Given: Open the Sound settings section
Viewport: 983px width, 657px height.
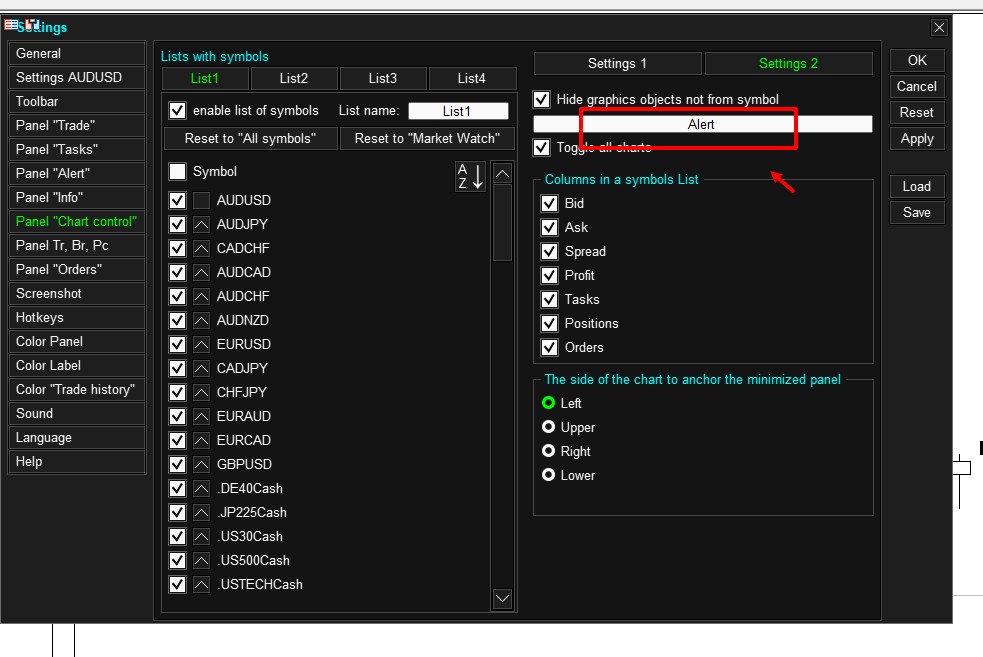Looking at the screenshot, I should (76, 414).
